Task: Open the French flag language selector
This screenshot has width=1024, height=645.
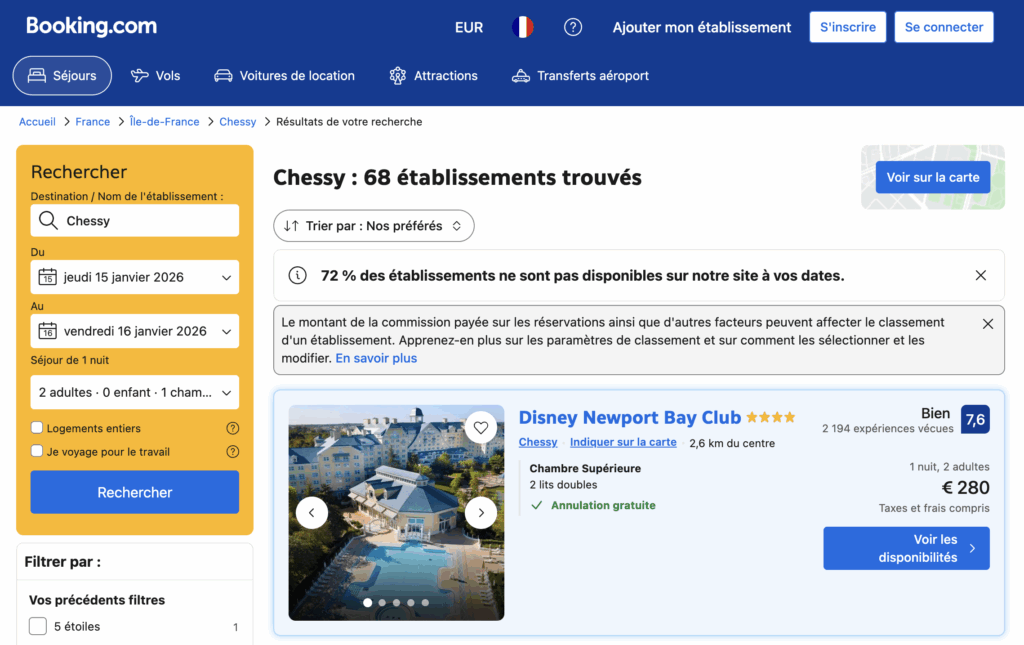Action: (x=522, y=27)
